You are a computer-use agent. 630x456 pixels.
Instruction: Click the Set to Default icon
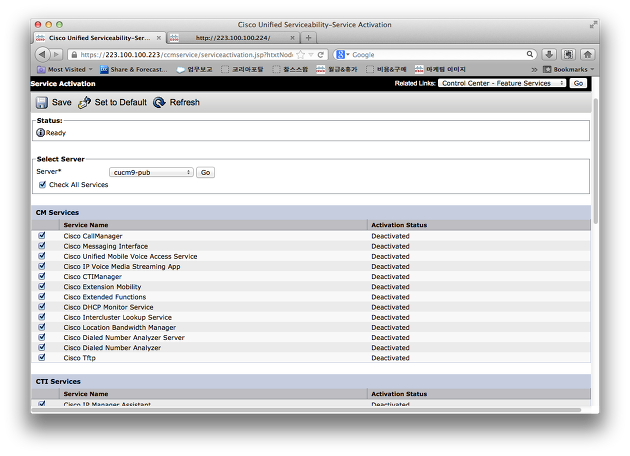(x=84, y=102)
